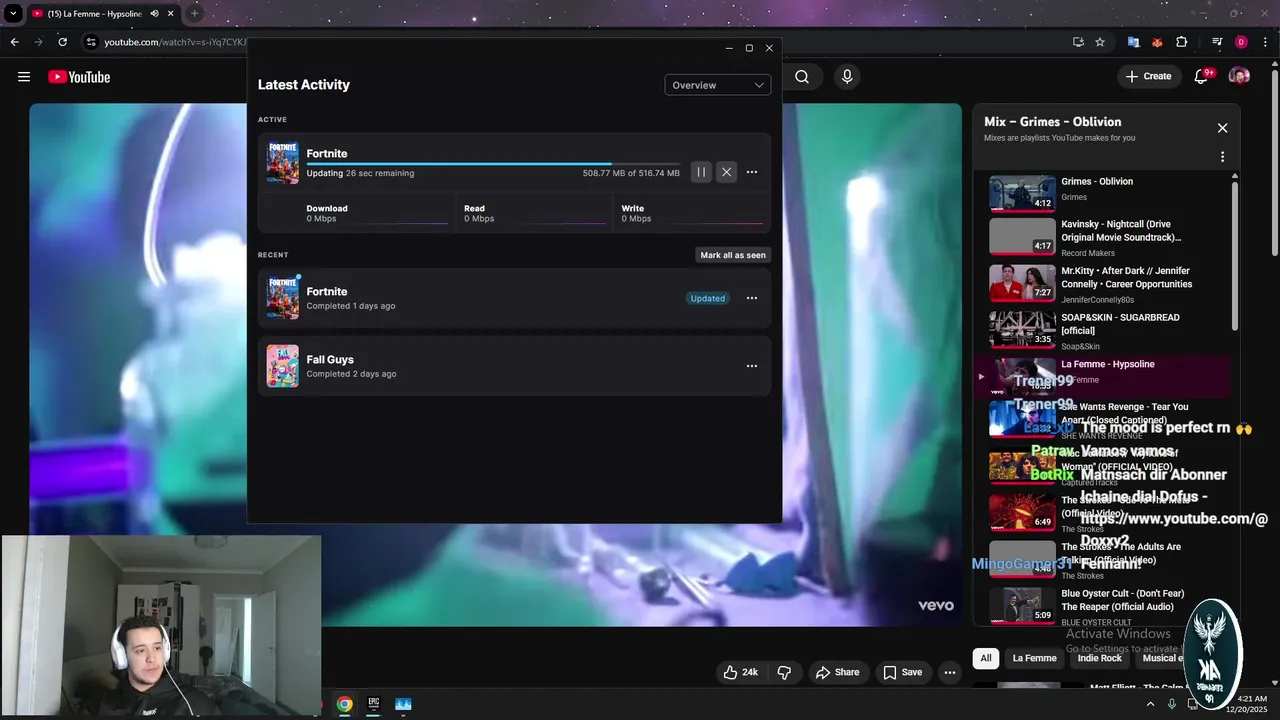Open more actions below the video
The width and height of the screenshot is (1280, 720).
950,672
